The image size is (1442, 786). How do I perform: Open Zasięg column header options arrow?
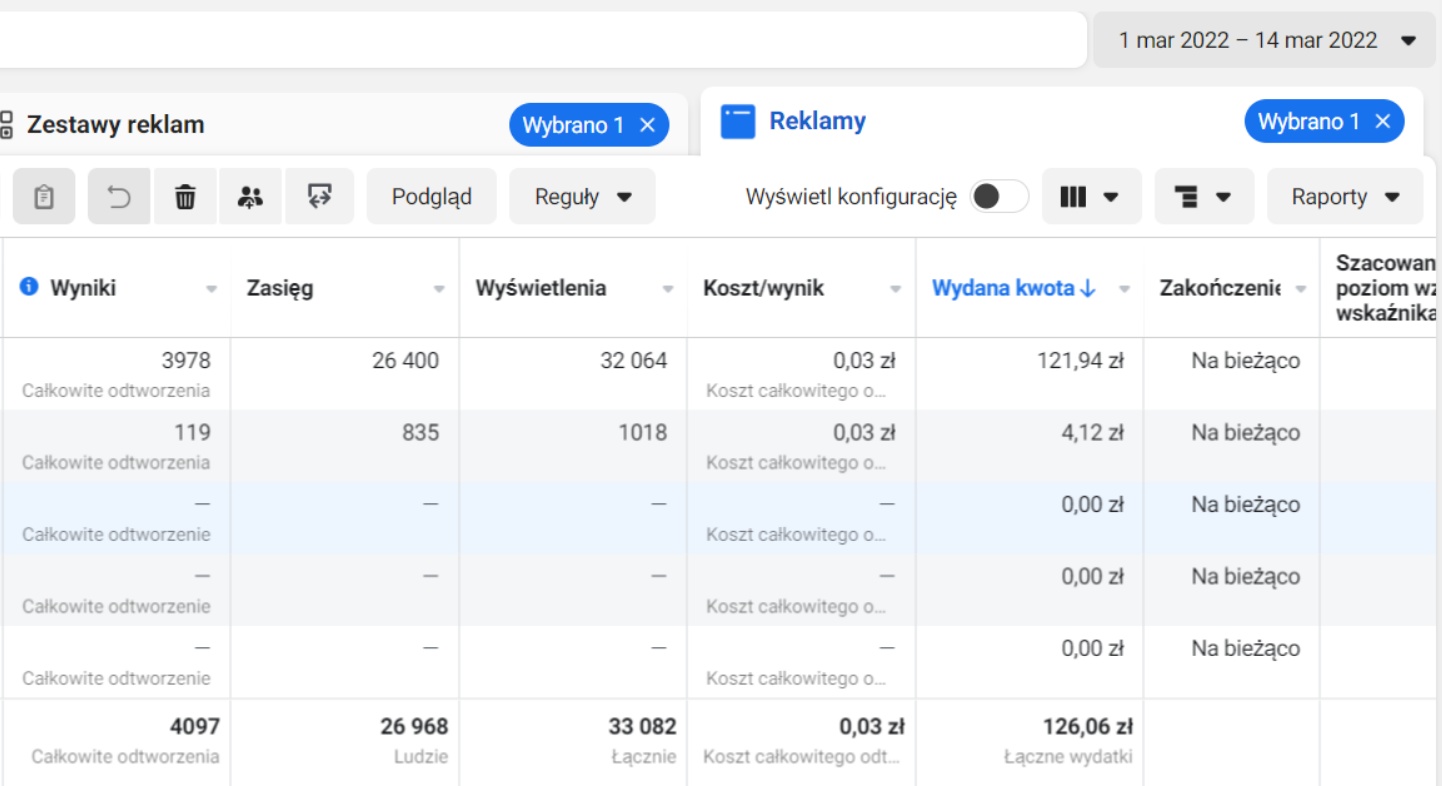[438, 289]
